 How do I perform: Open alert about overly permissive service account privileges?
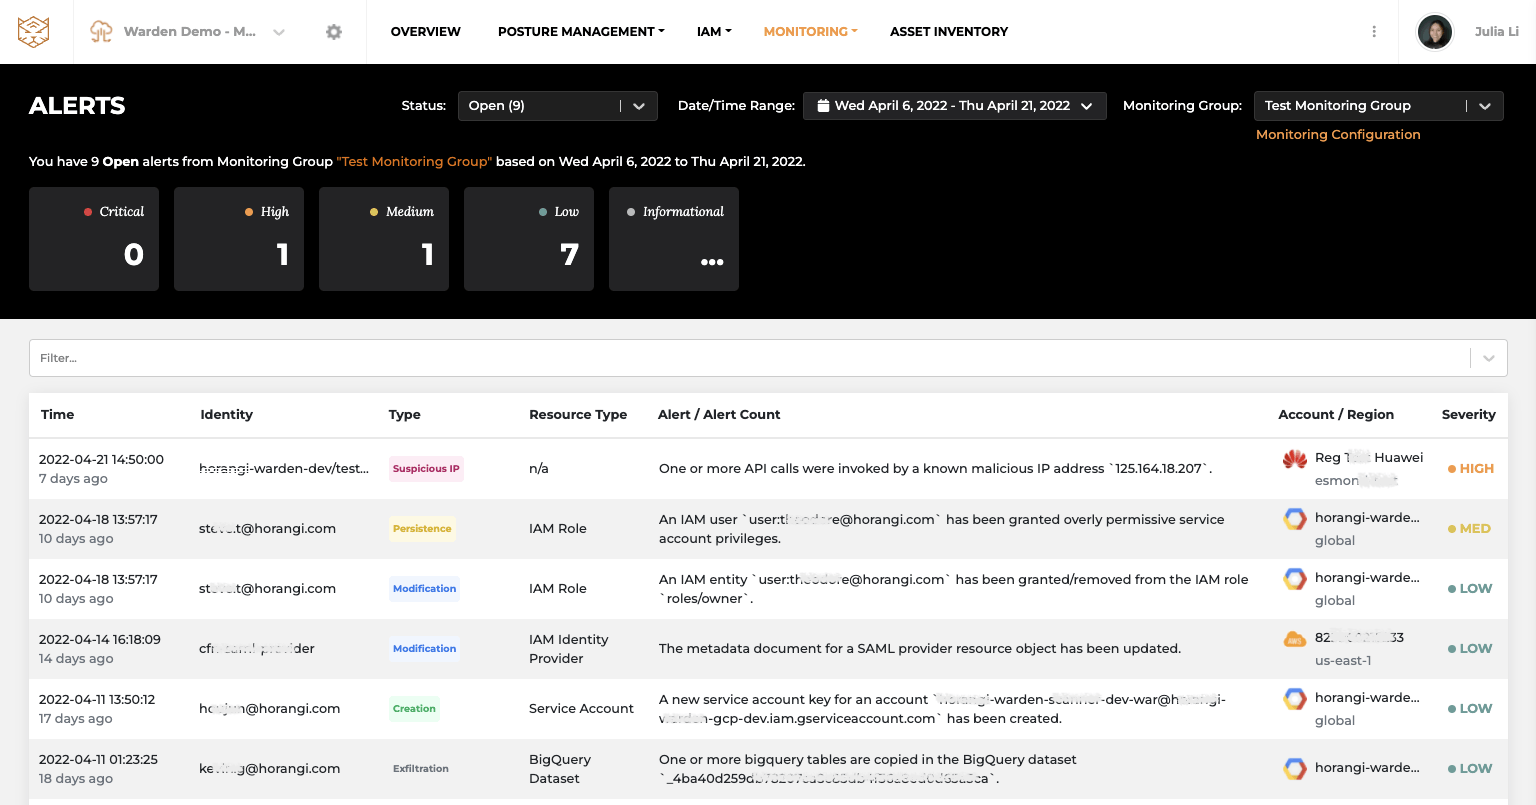click(x=941, y=528)
